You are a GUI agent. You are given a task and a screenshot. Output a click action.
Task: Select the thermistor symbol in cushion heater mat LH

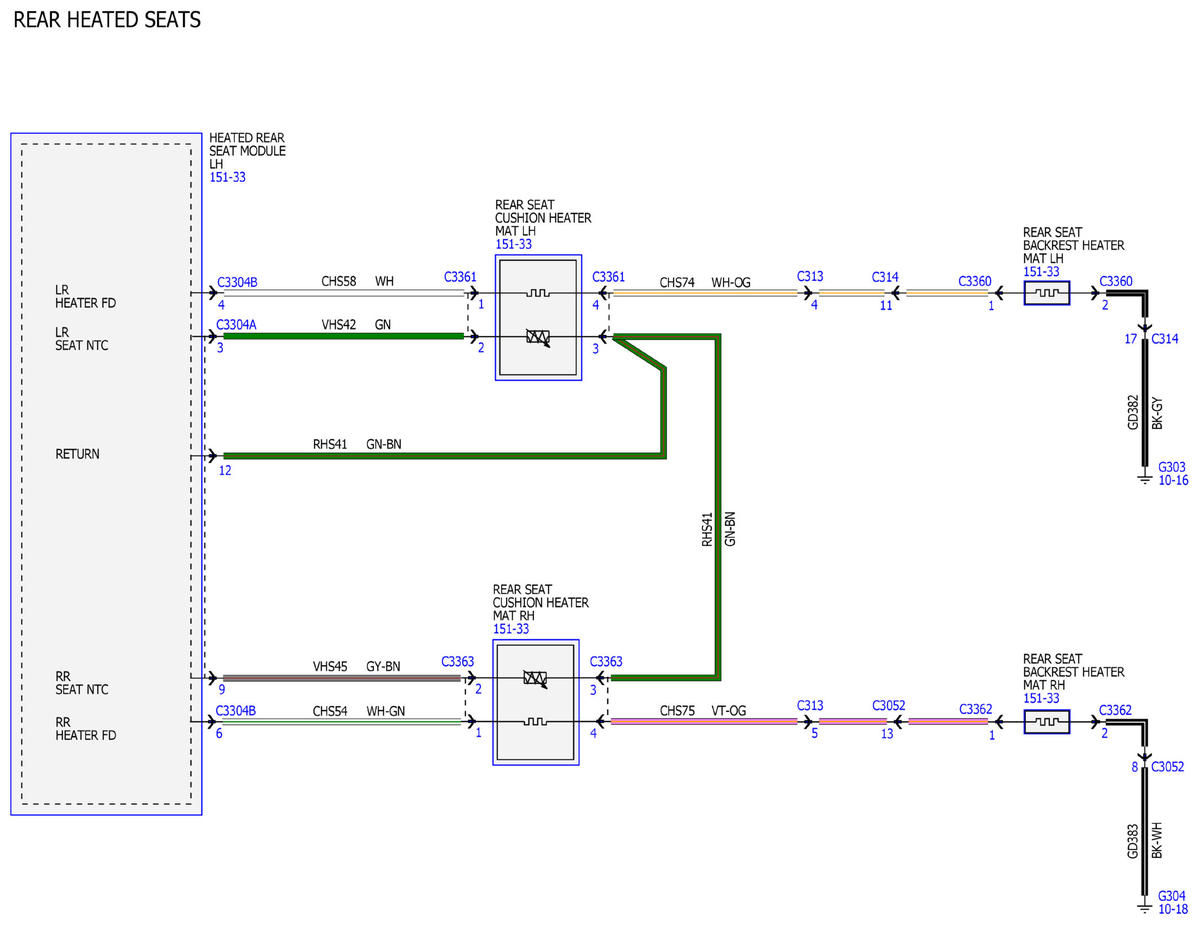pyautogui.click(x=537, y=338)
